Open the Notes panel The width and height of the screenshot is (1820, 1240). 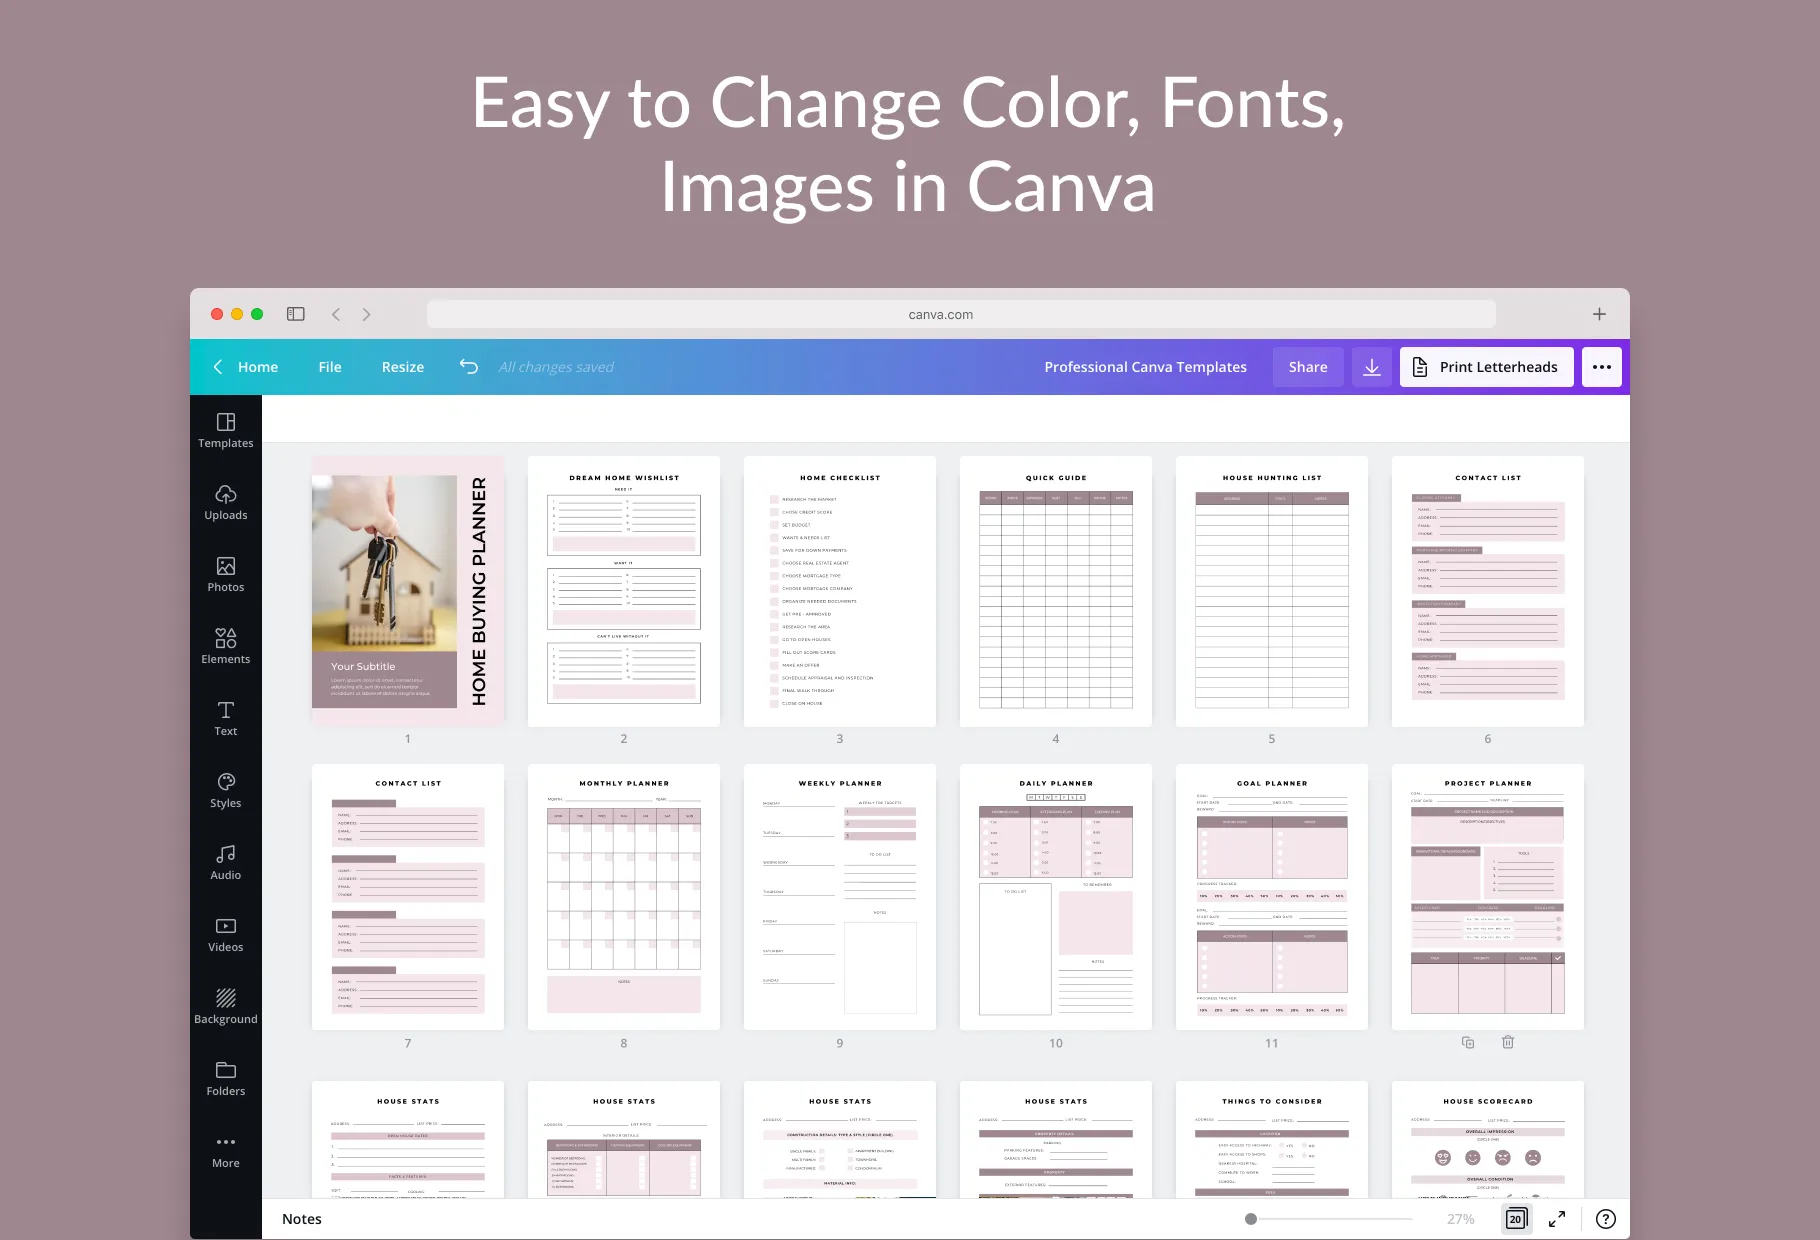302,1219
